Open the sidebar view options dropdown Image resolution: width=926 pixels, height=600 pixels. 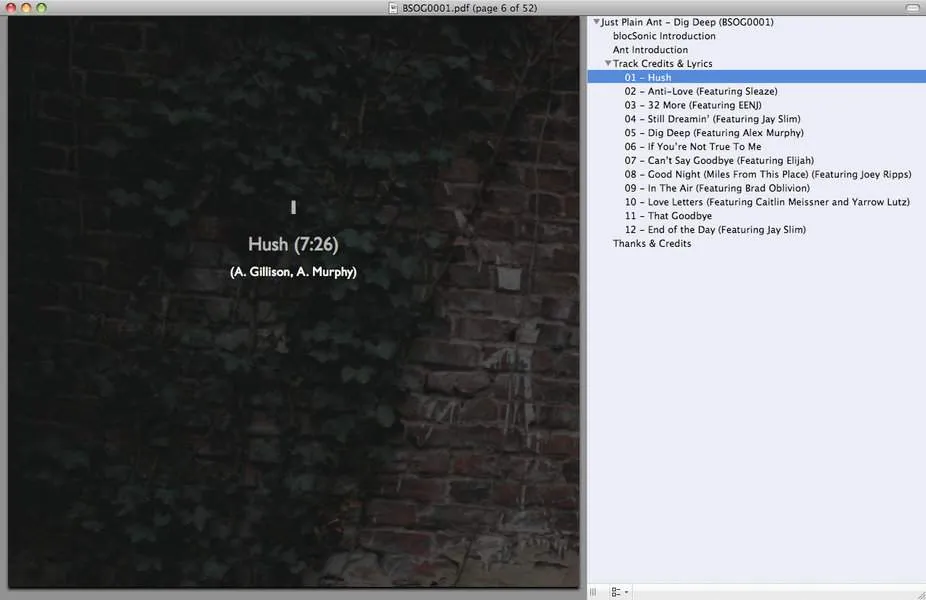tap(619, 592)
